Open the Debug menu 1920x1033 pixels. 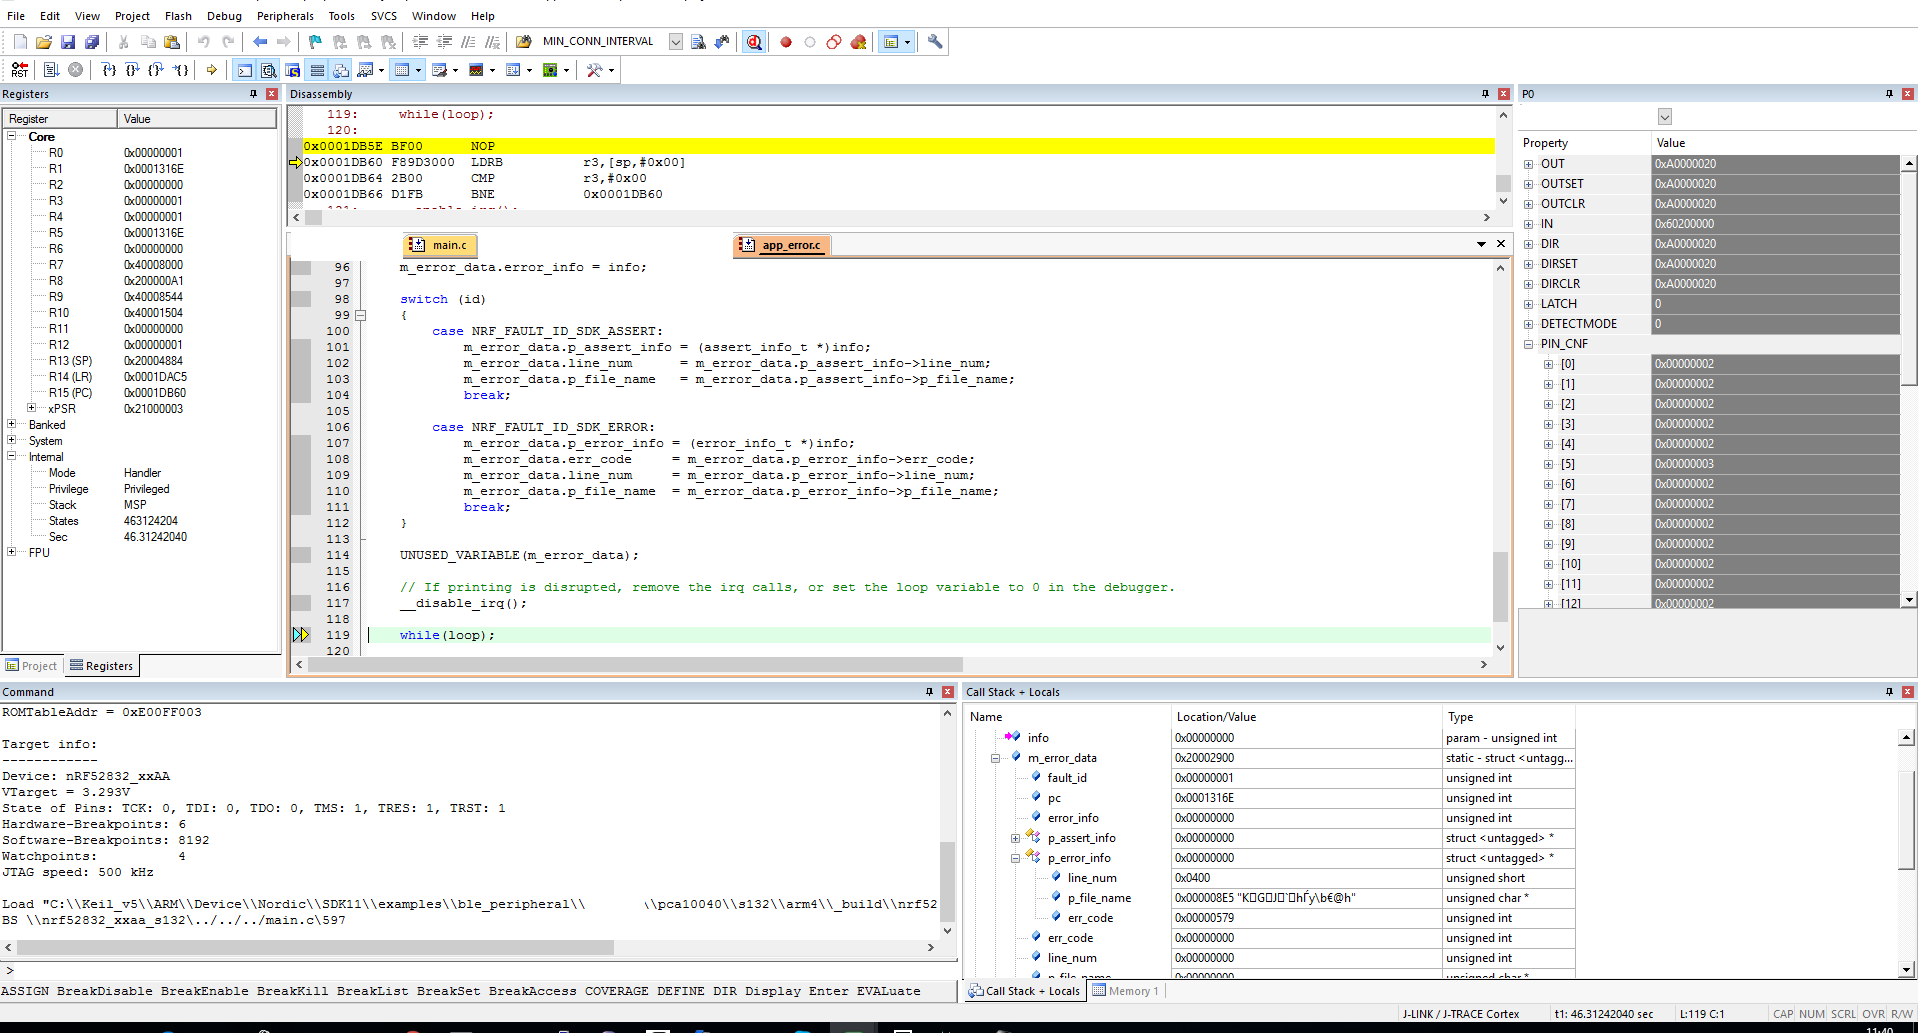[224, 16]
